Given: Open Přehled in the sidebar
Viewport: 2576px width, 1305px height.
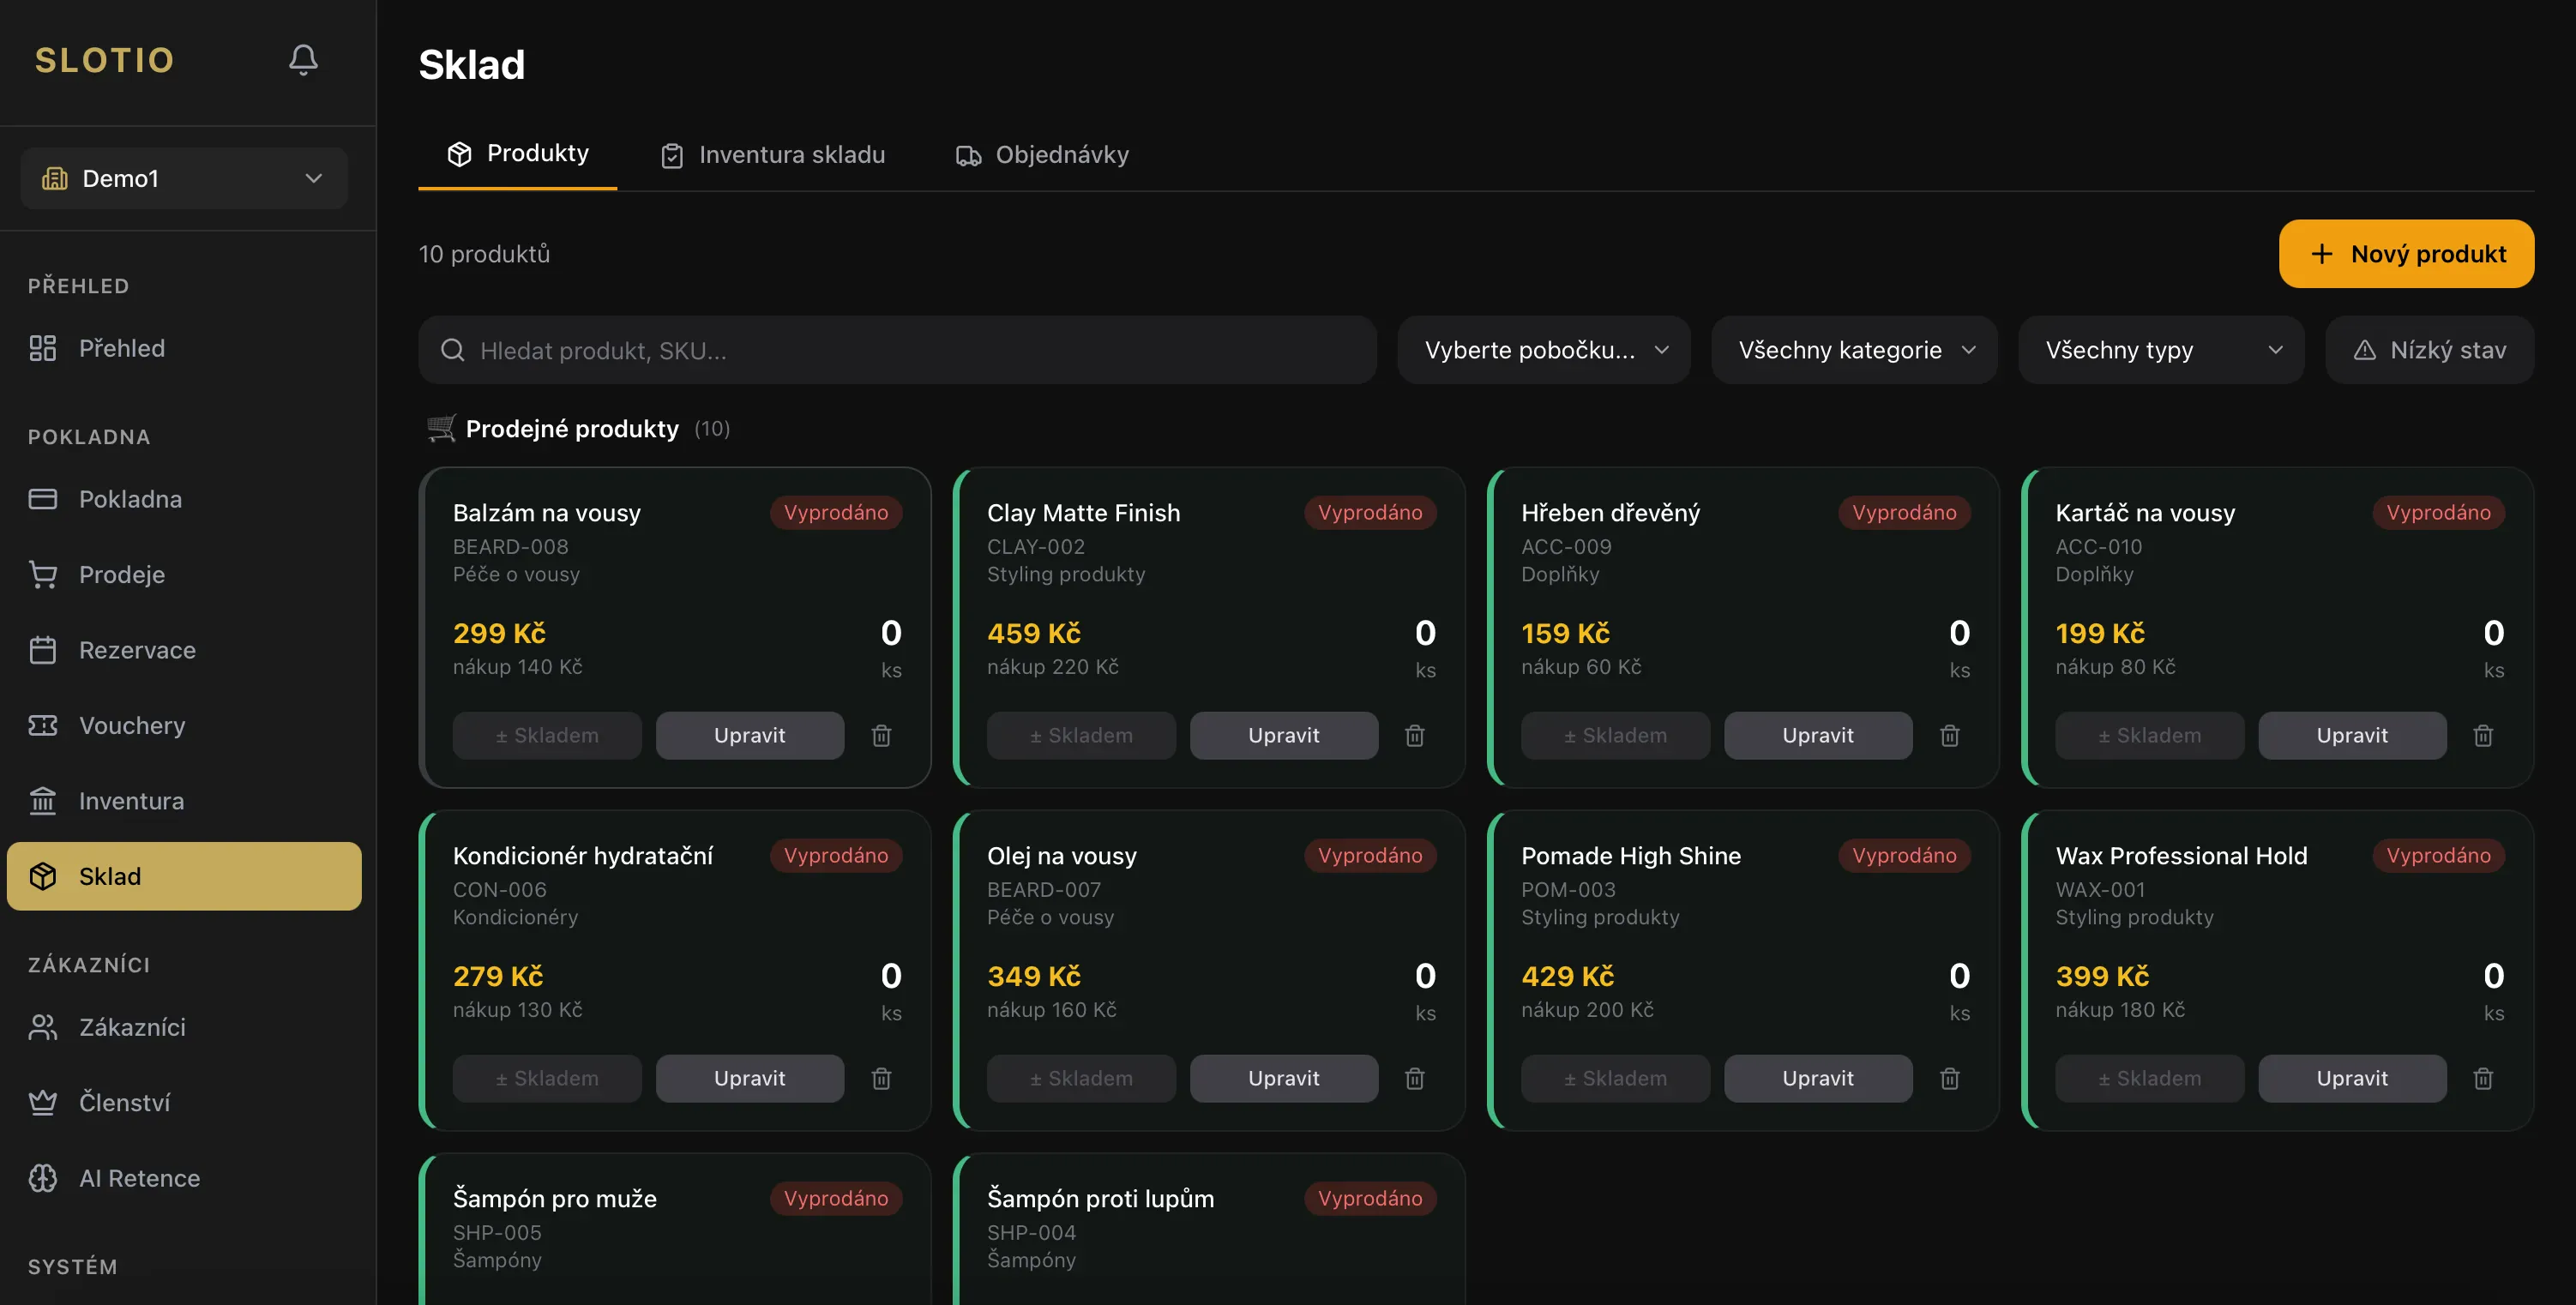Looking at the screenshot, I should click(x=184, y=348).
